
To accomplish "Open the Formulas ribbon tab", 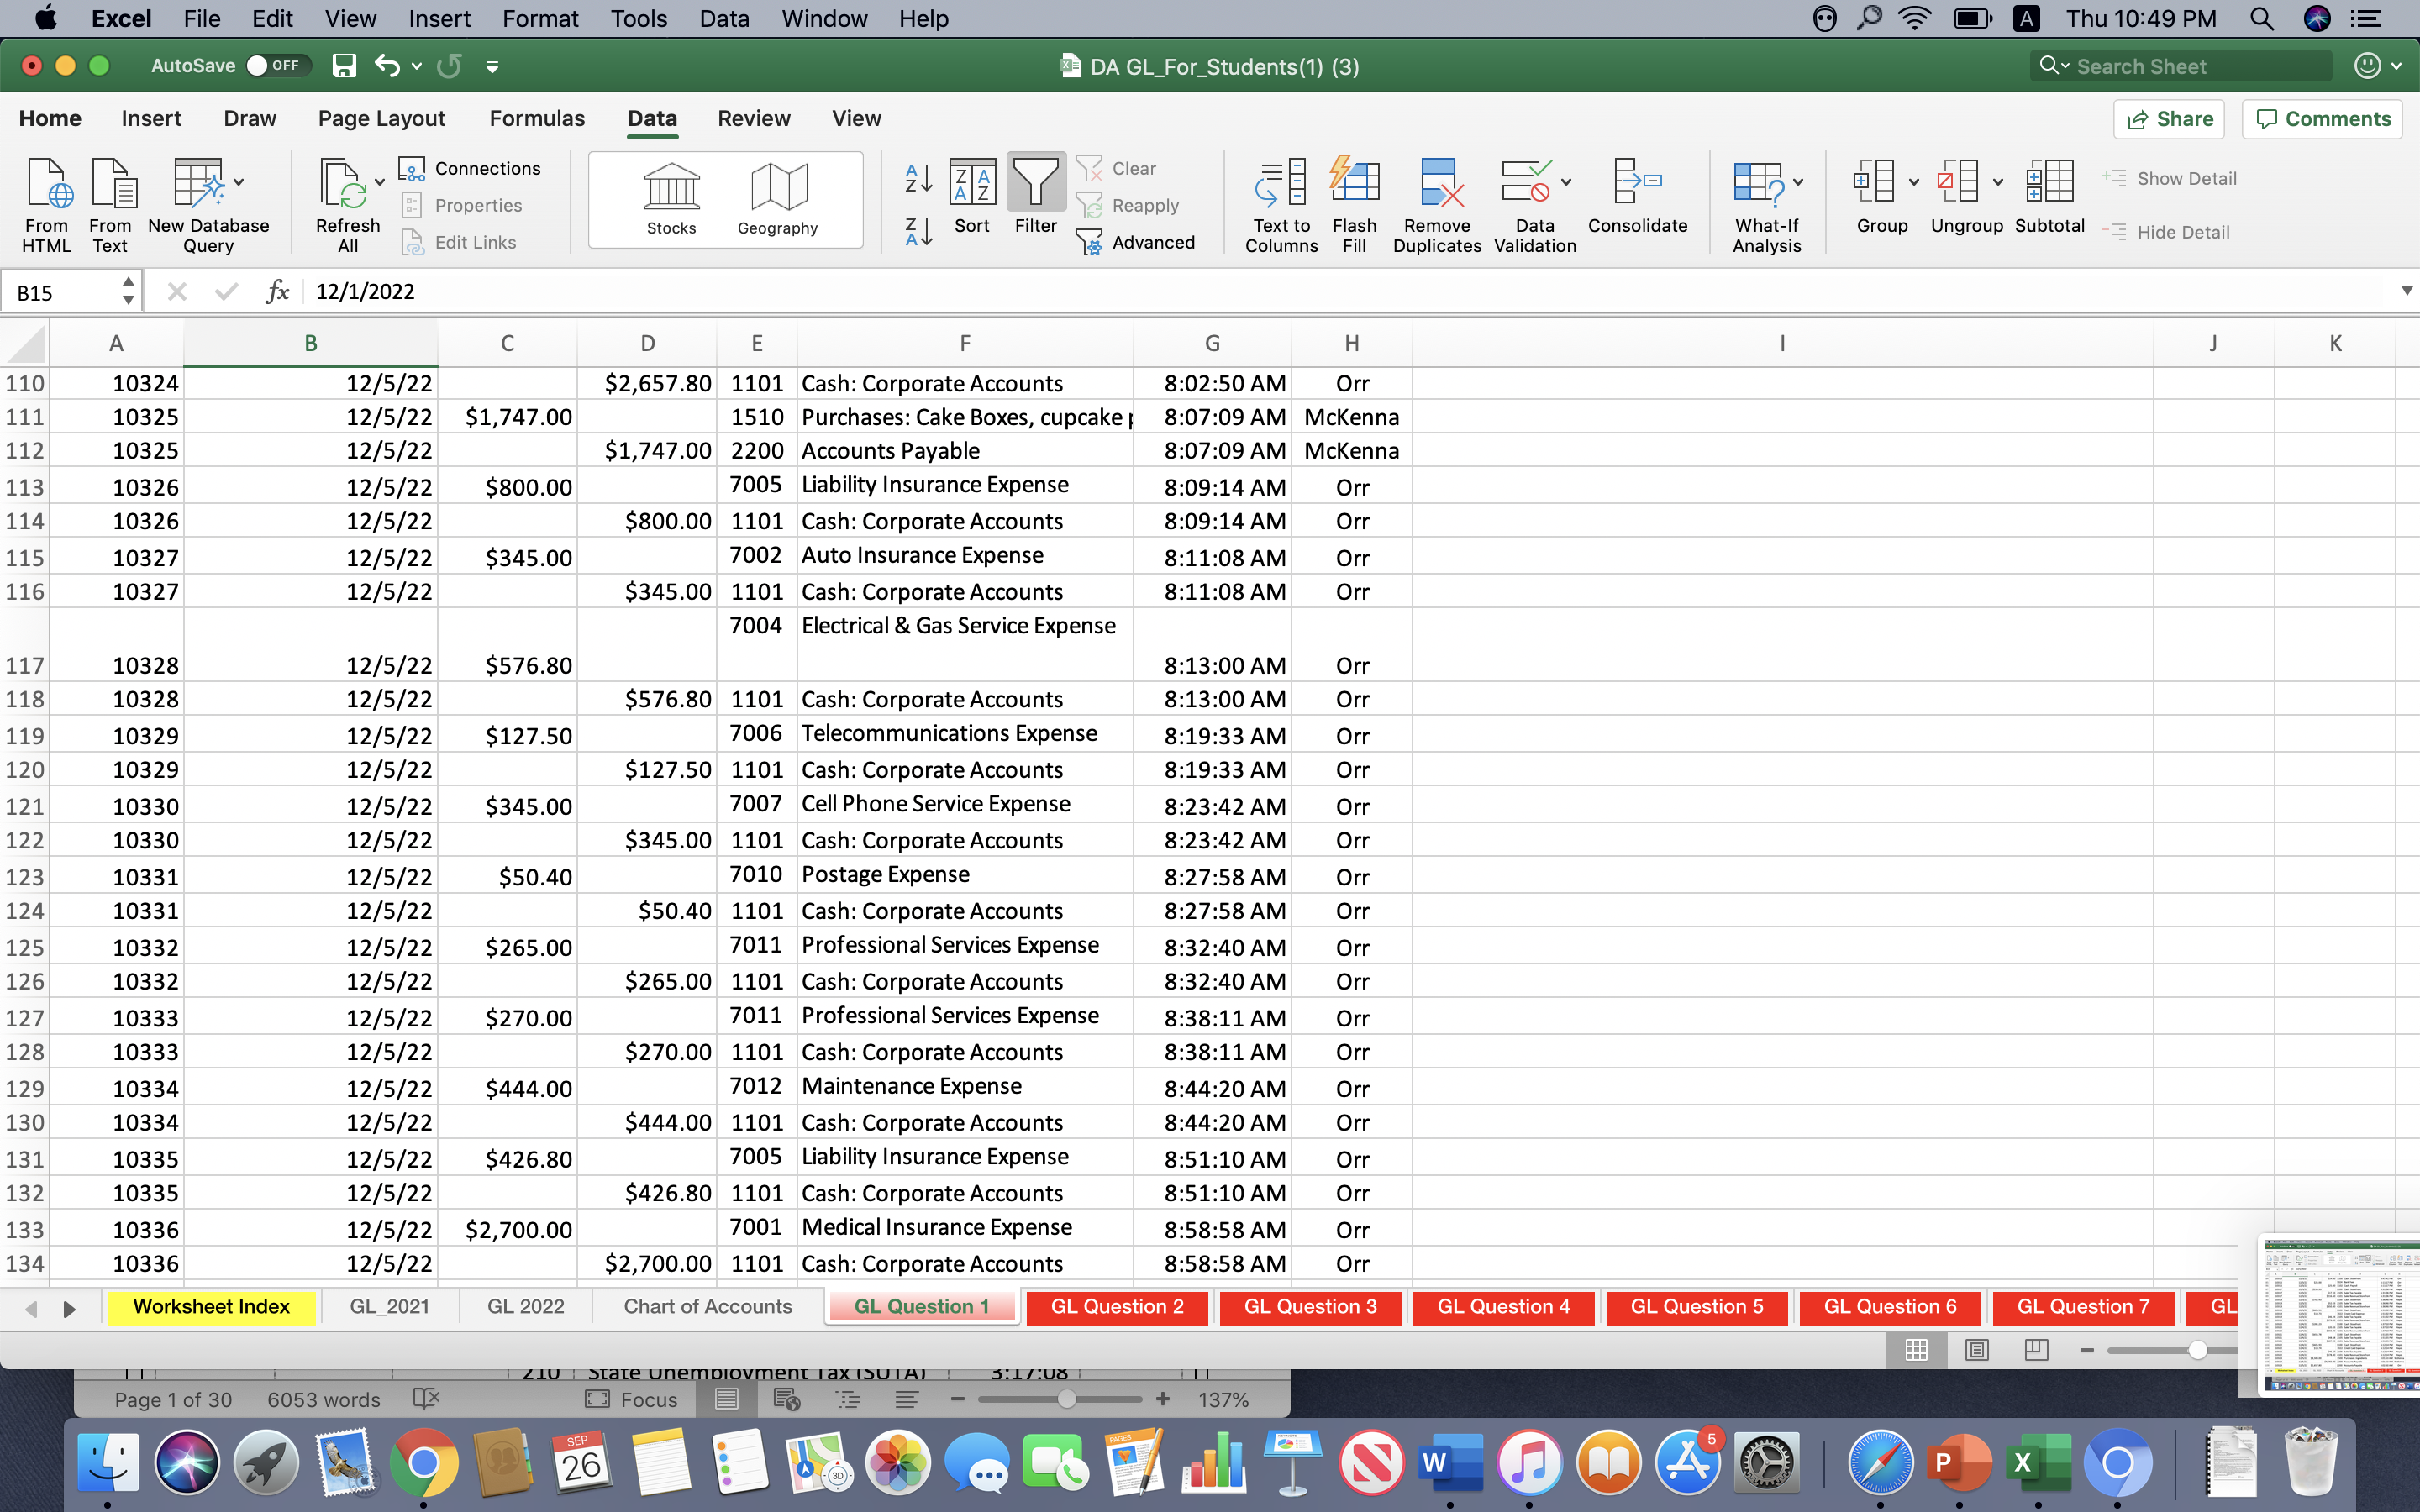I will click(x=537, y=118).
